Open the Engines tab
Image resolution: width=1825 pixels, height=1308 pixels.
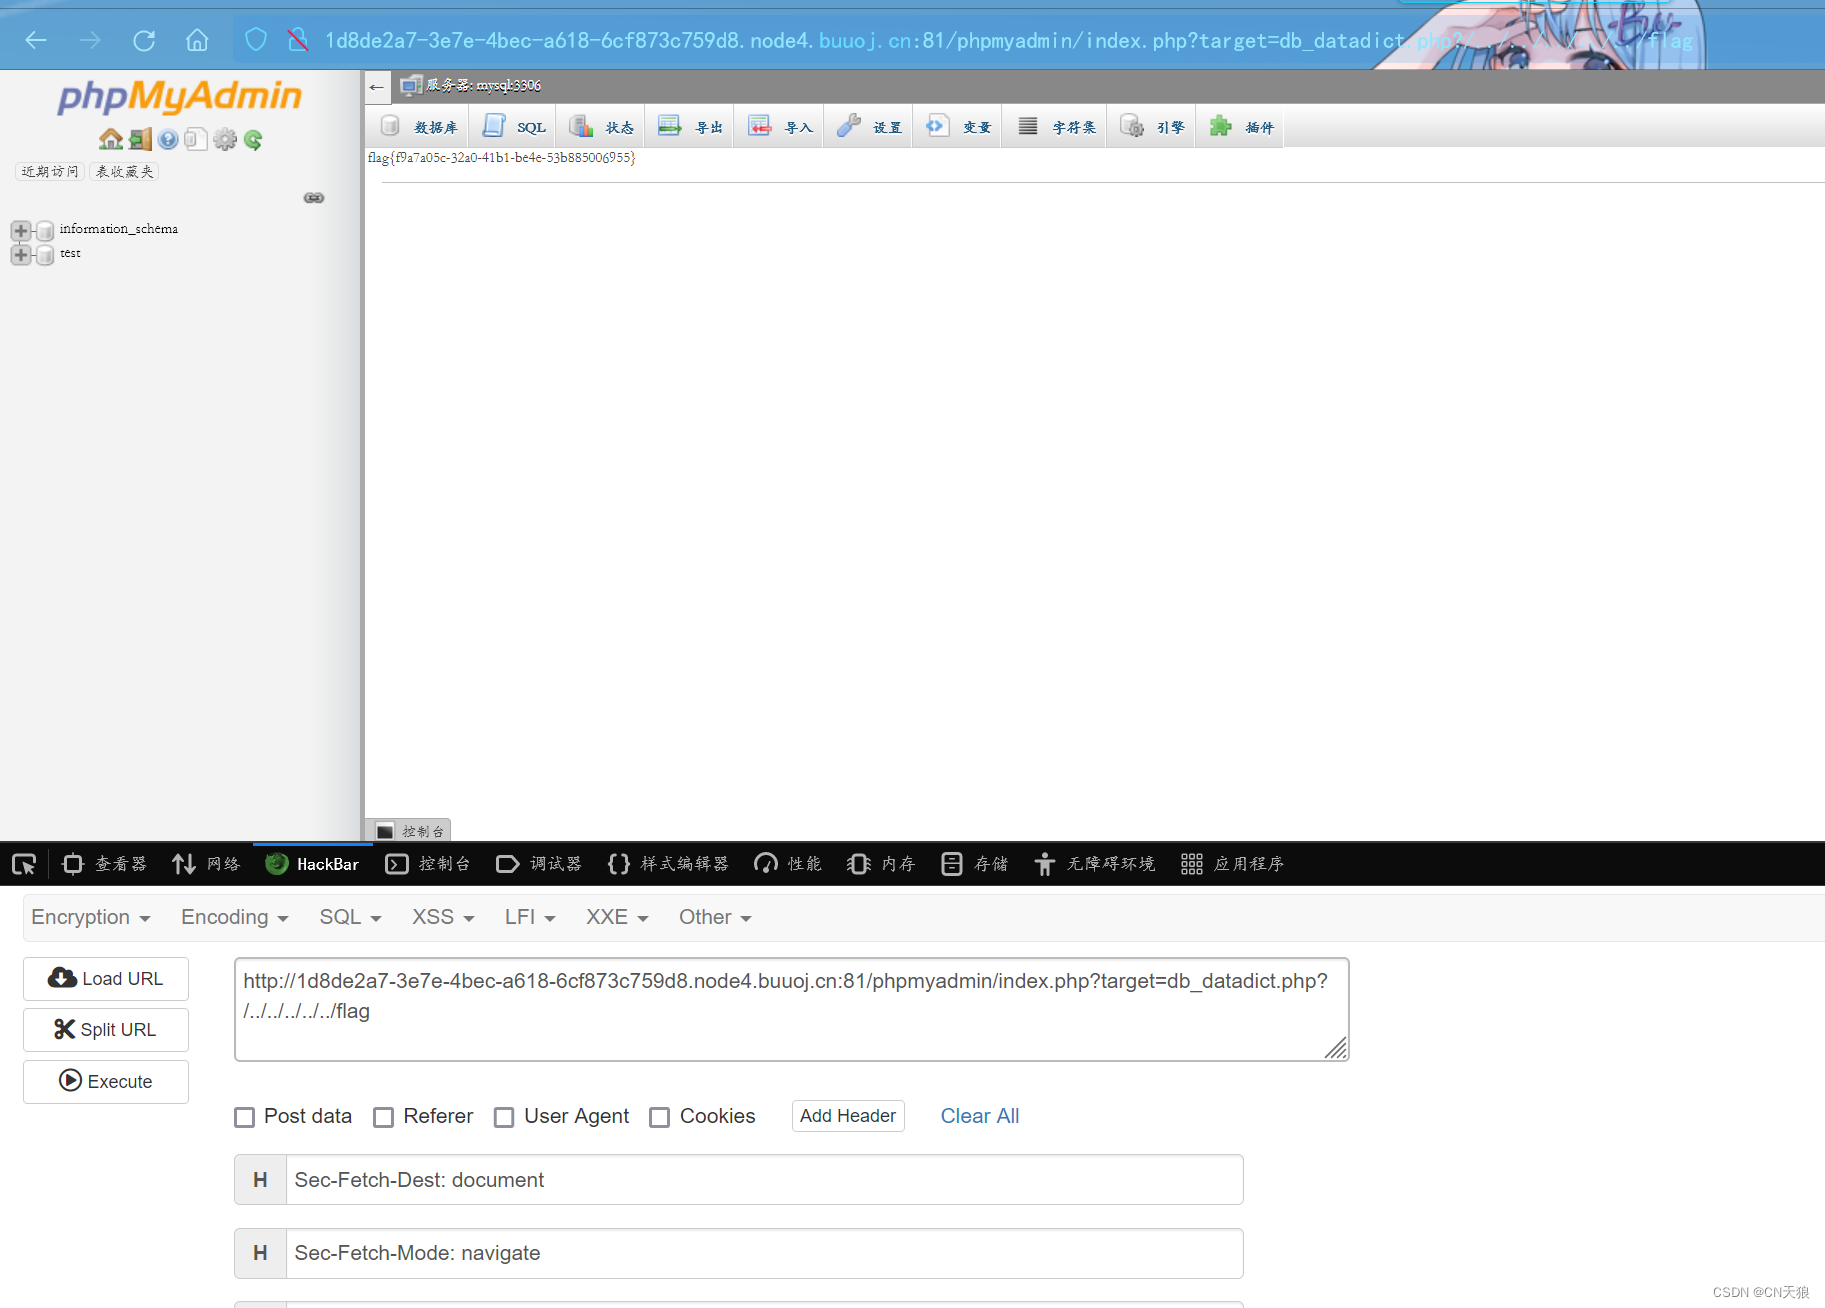pyautogui.click(x=1152, y=127)
